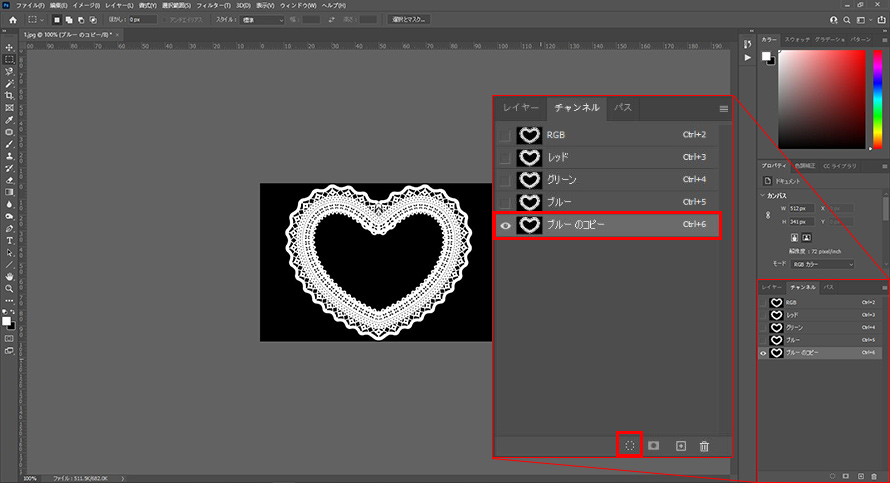Click the Home icon in options bar
The height and width of the screenshot is (483, 890).
(12, 20)
